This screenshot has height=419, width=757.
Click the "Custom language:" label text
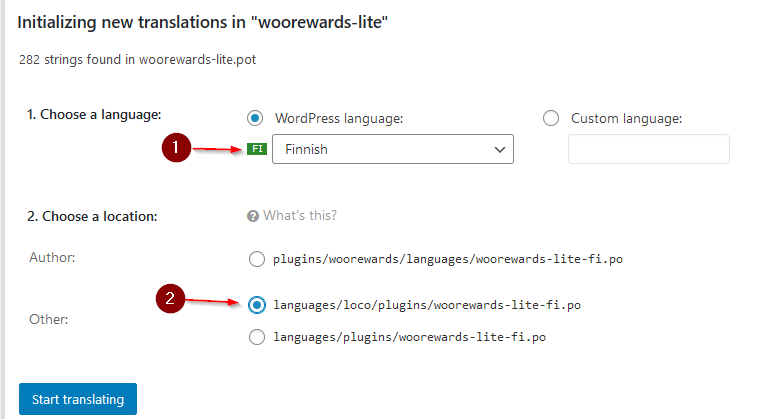click(626, 118)
